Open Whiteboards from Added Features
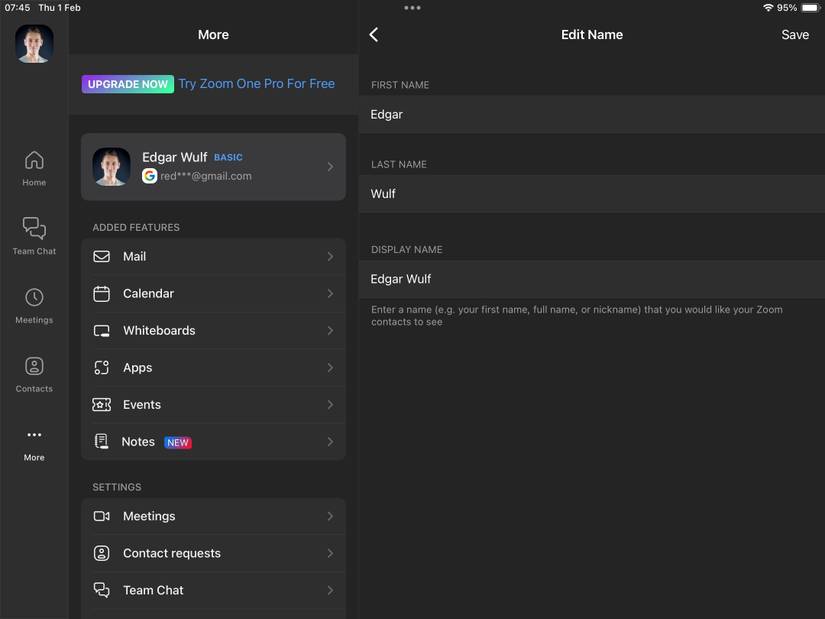 213,330
